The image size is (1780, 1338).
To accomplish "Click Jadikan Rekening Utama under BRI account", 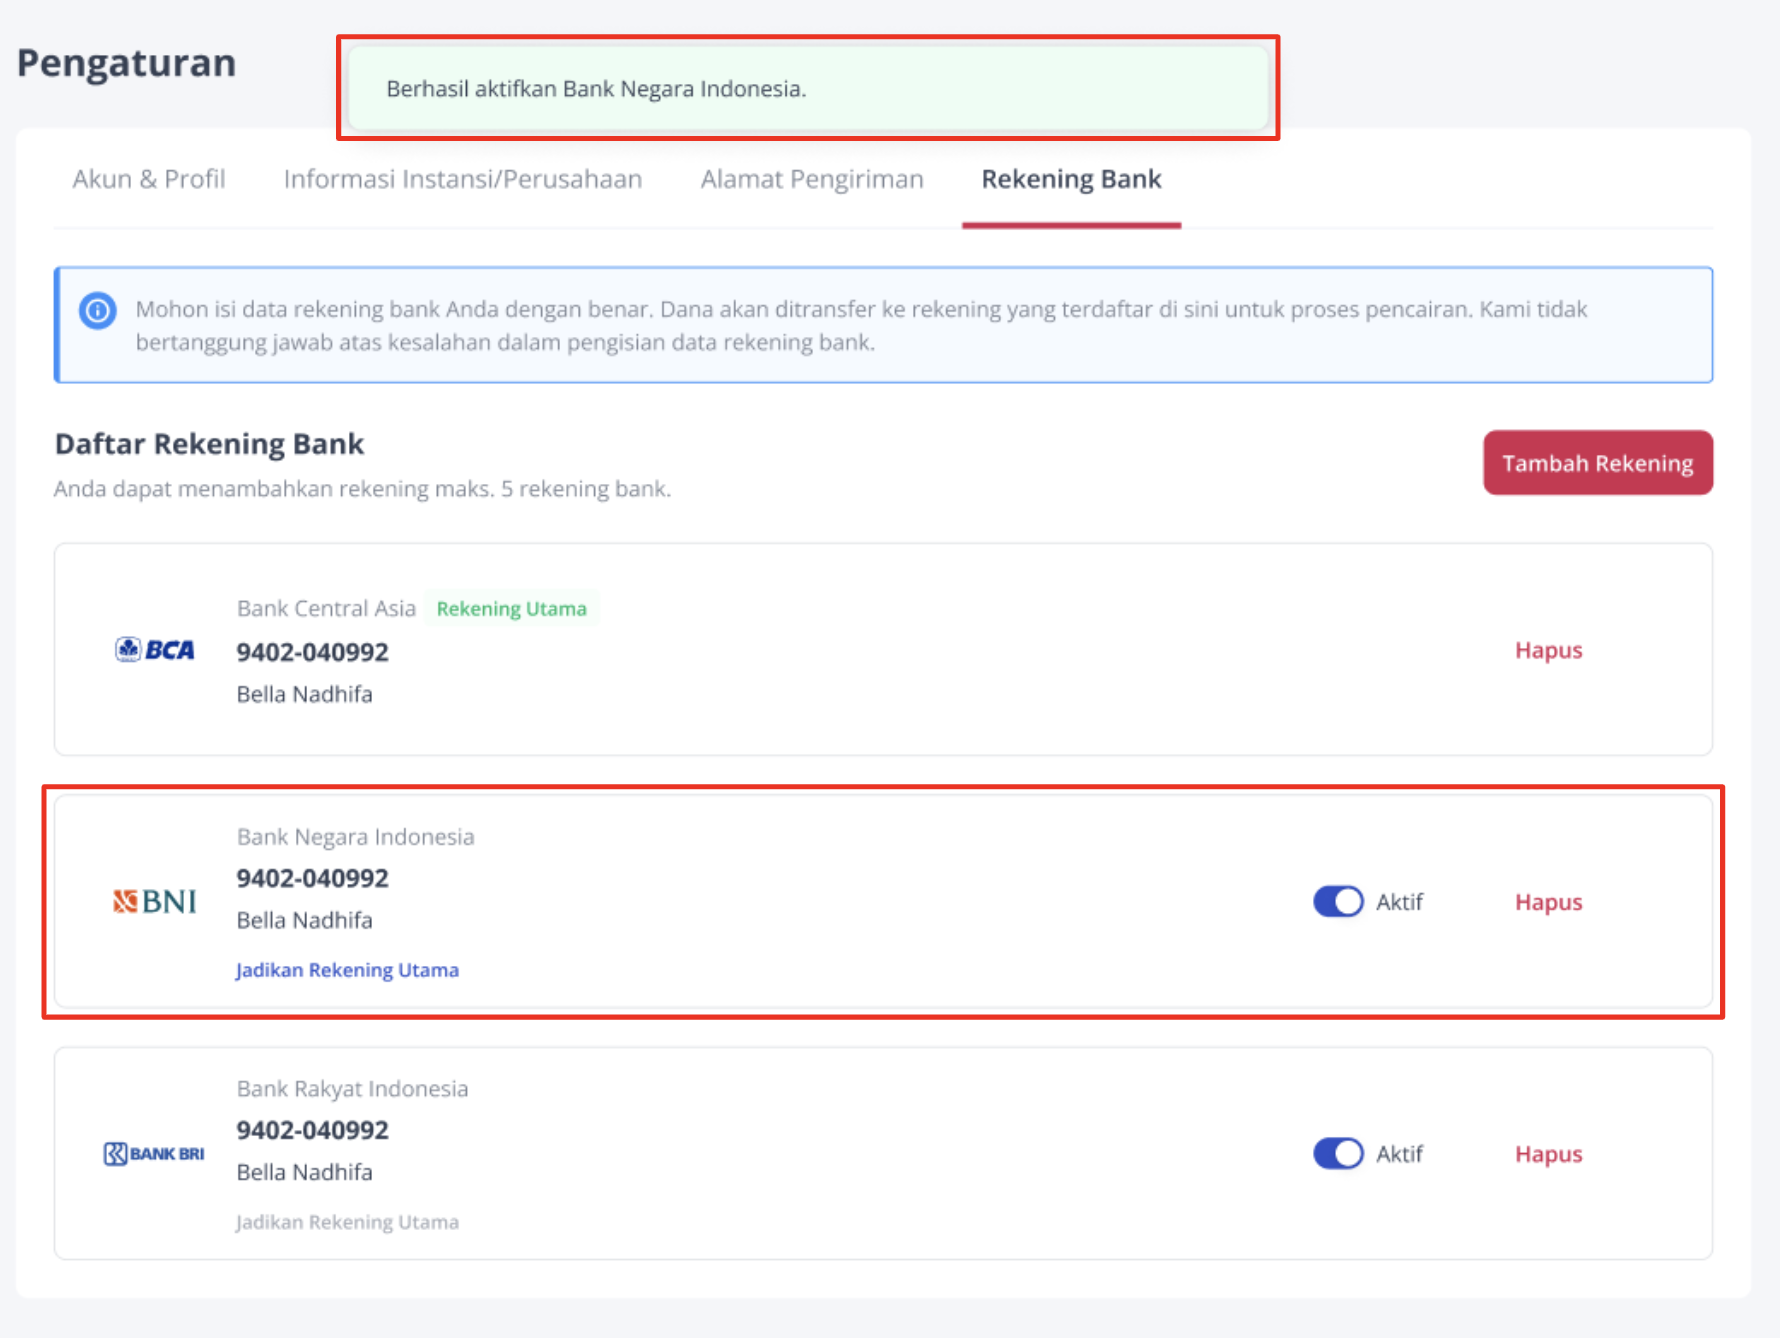I will pos(347,1222).
